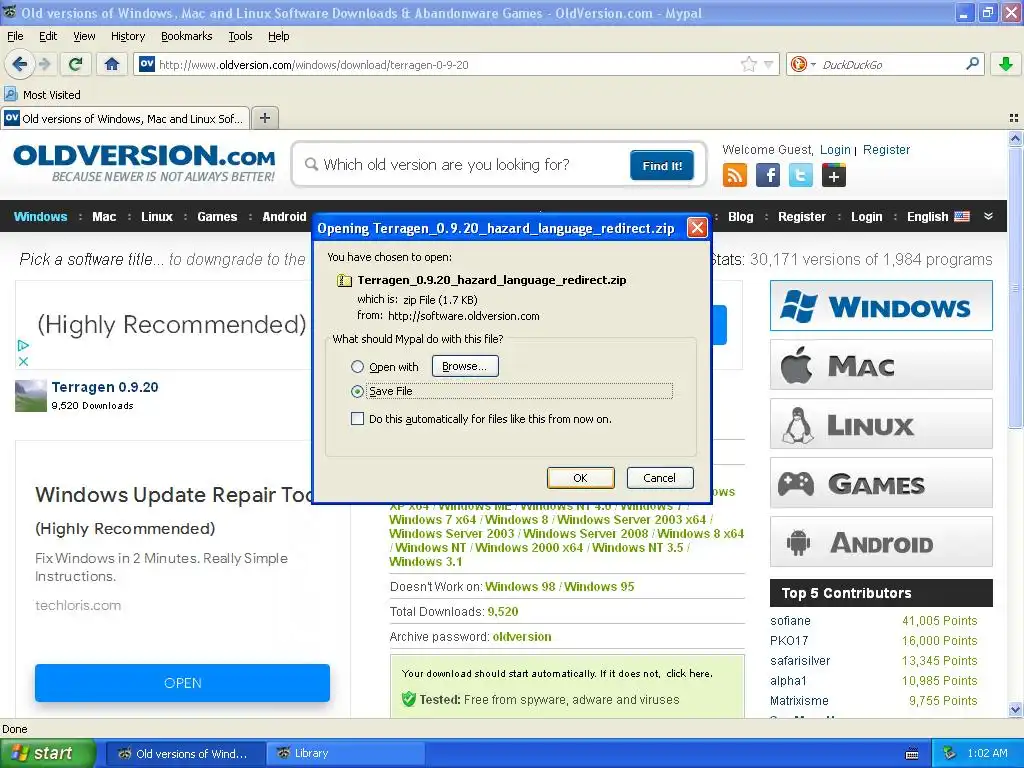Click Cancel in the download dialog
The image size is (1024, 768).
pyautogui.click(x=660, y=477)
